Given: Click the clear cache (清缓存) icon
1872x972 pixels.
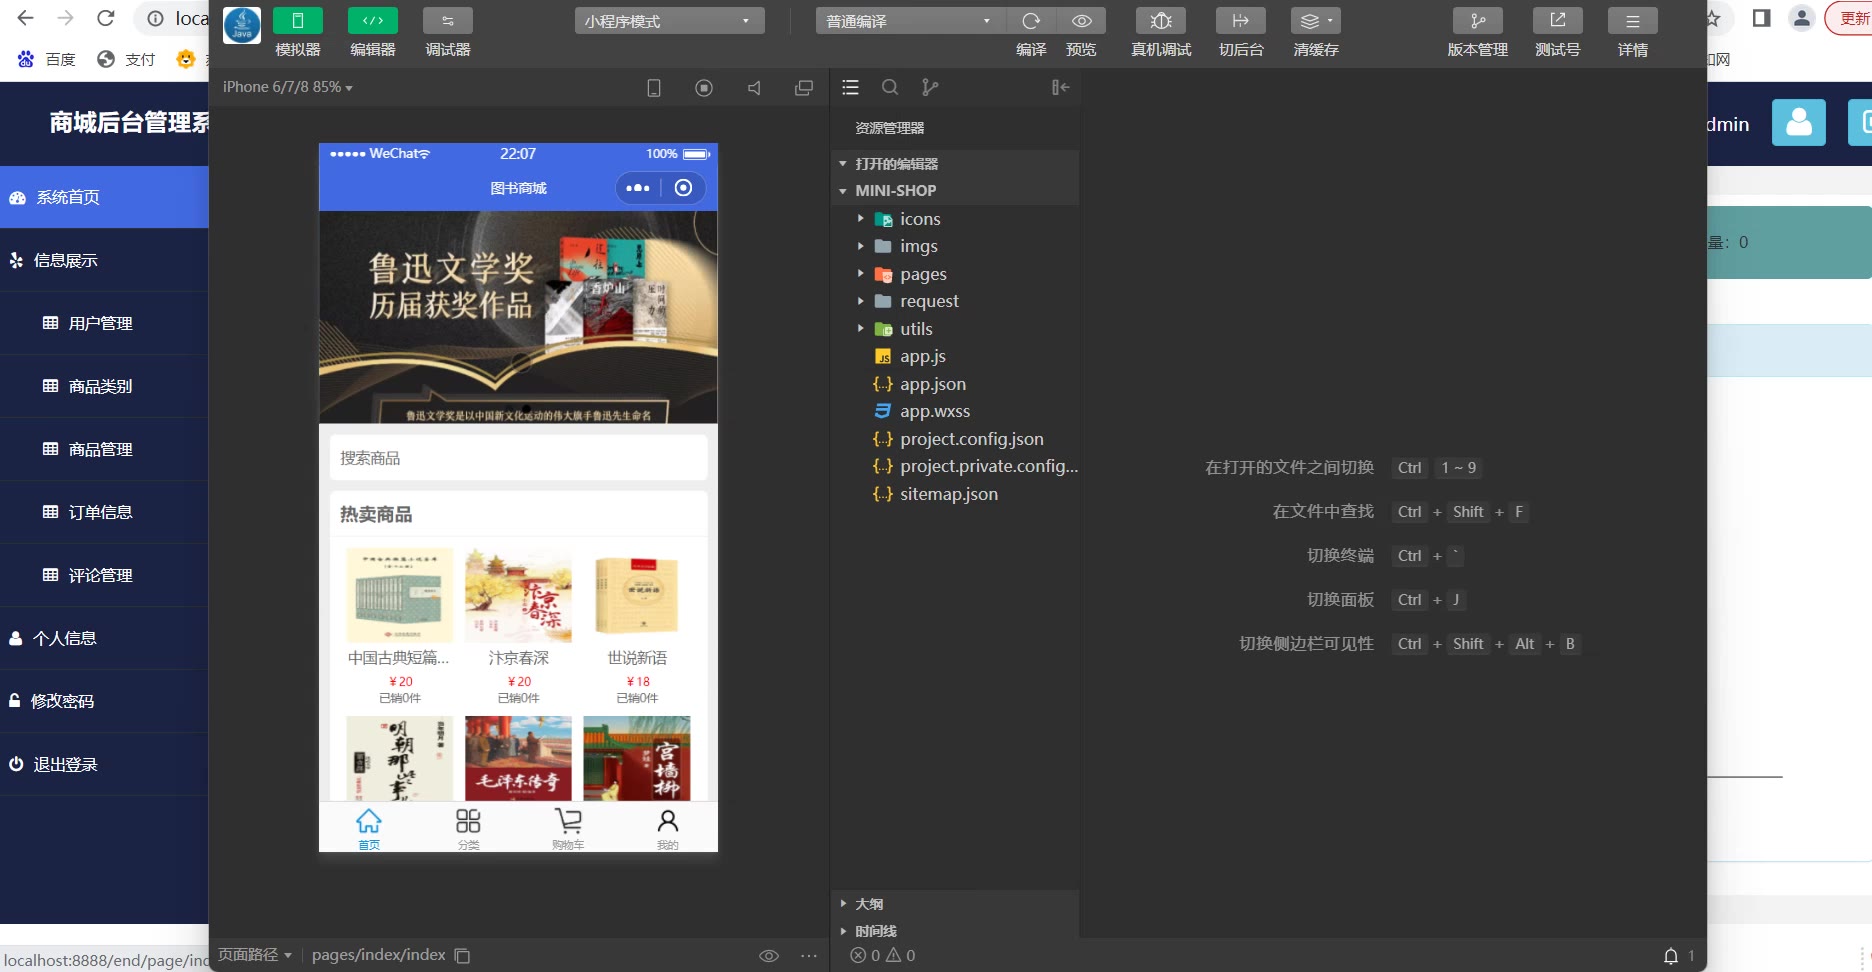Looking at the screenshot, I should pos(1315,21).
